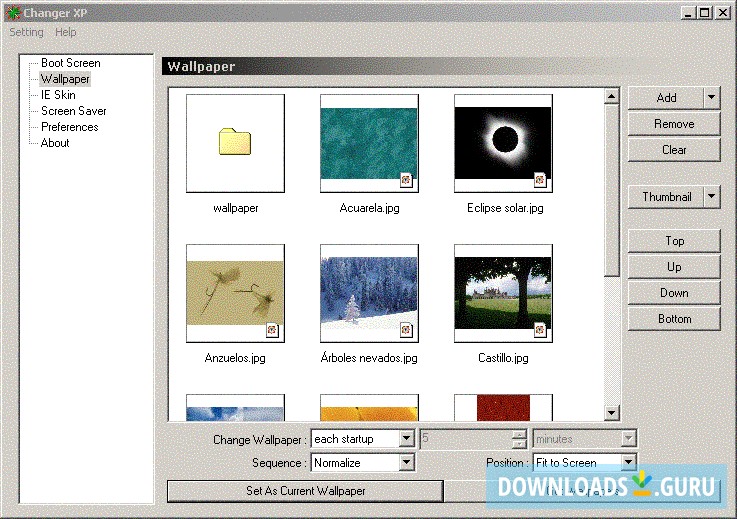Select the partially visible yellow thumbnail

(x=369, y=408)
